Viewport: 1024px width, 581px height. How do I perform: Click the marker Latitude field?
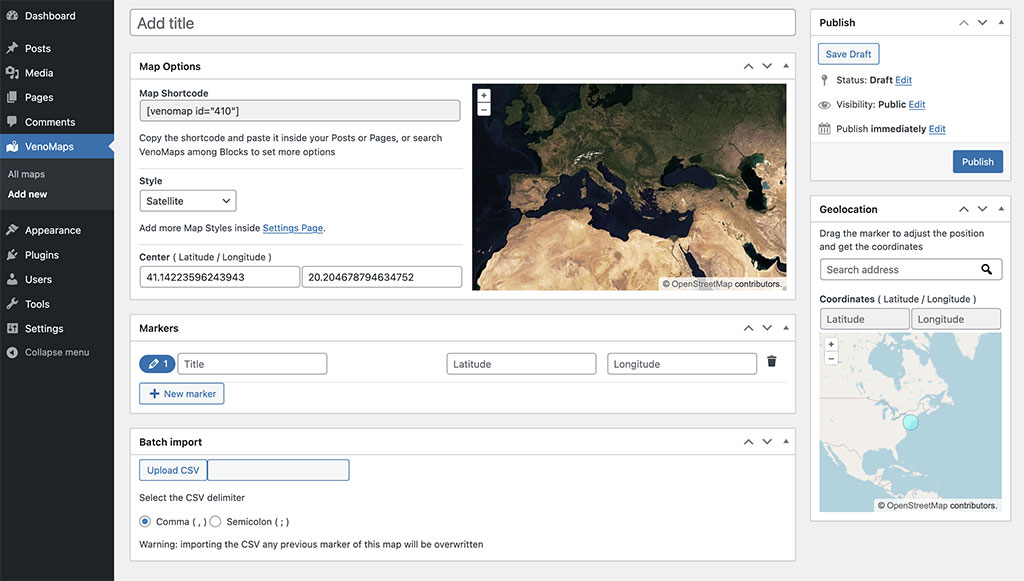(521, 364)
